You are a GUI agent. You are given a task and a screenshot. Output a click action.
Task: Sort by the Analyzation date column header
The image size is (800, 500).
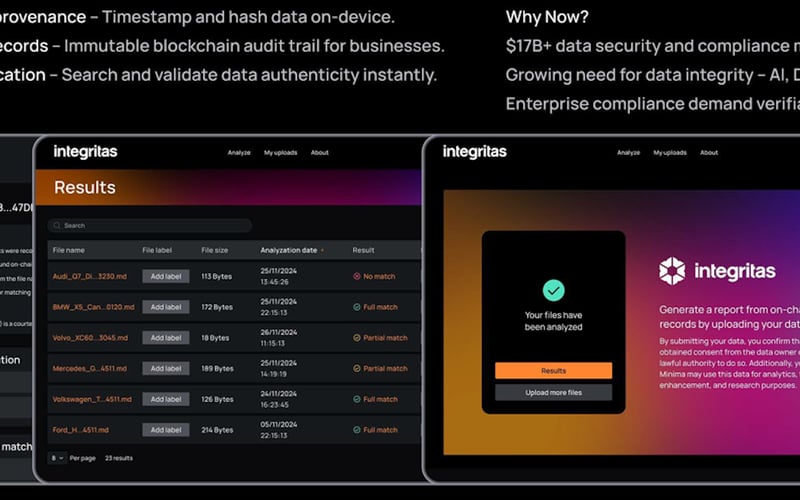(289, 251)
